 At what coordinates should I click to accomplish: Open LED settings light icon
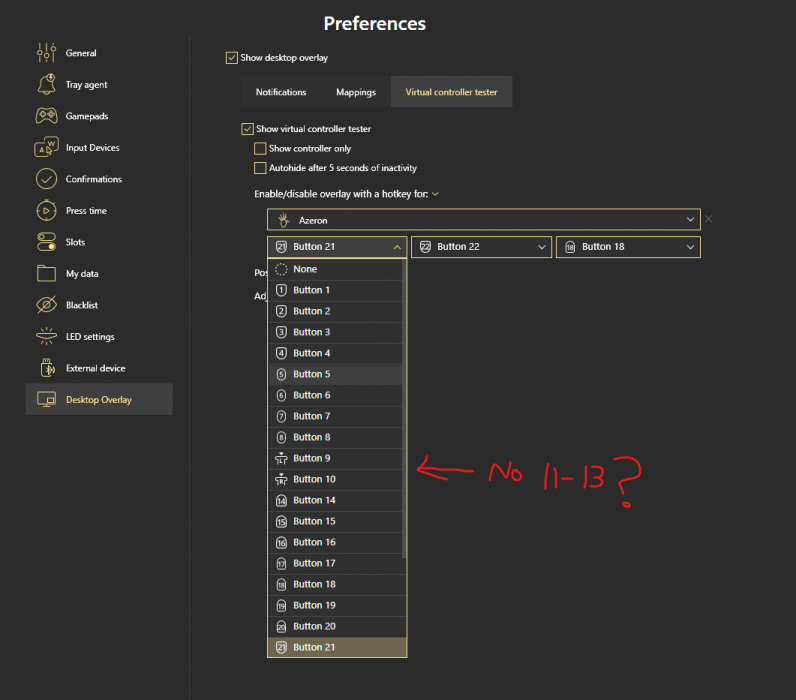click(46, 337)
